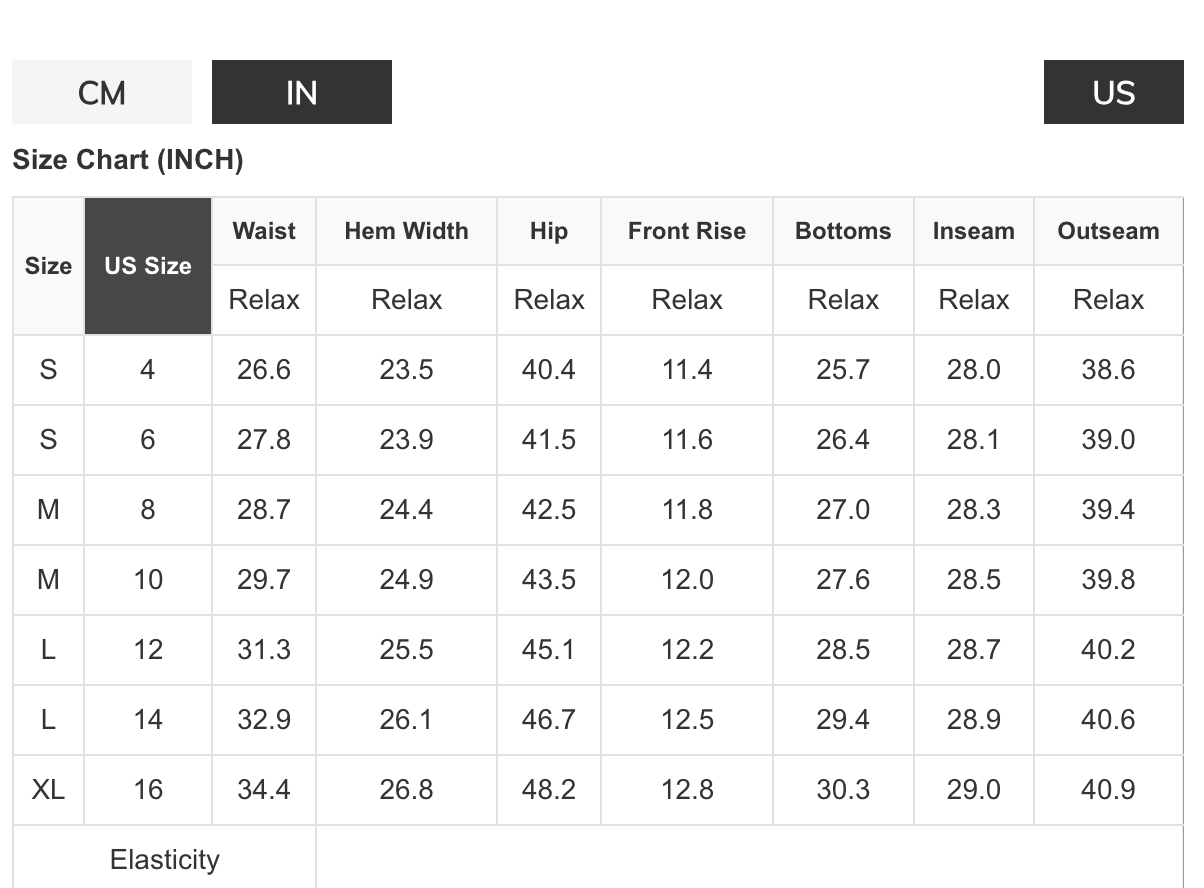Click the Front Rise column header

pos(687,231)
